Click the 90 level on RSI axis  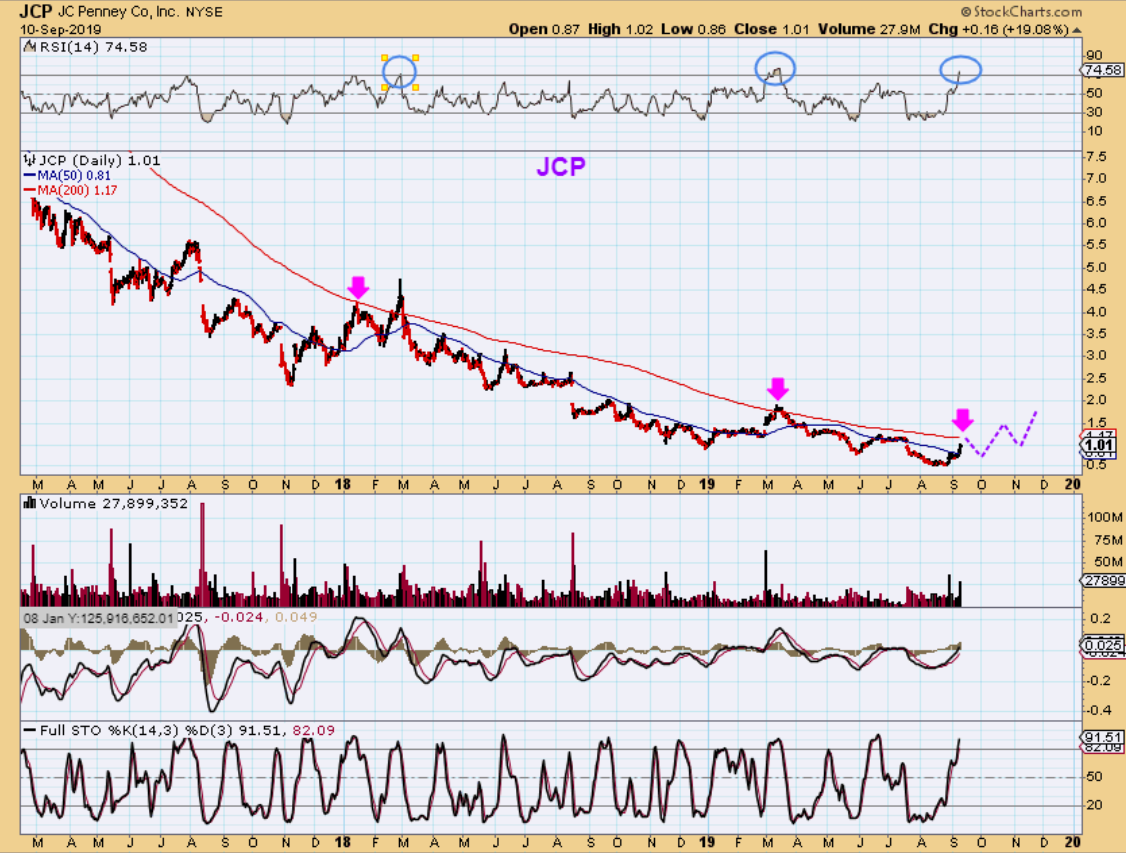(1094, 55)
